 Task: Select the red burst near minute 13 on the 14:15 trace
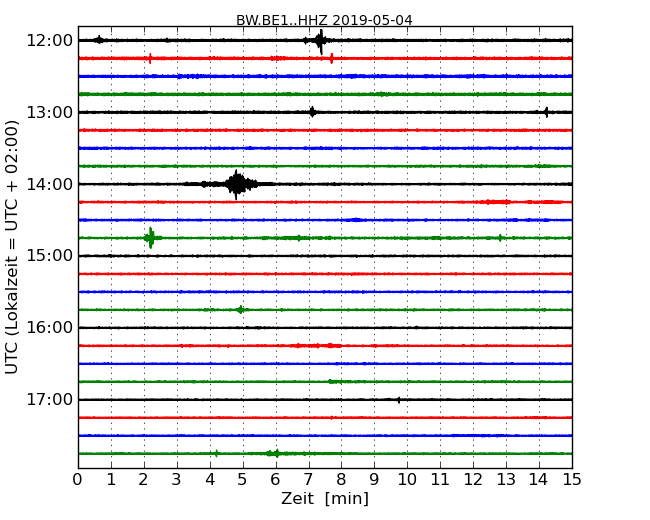497,202
